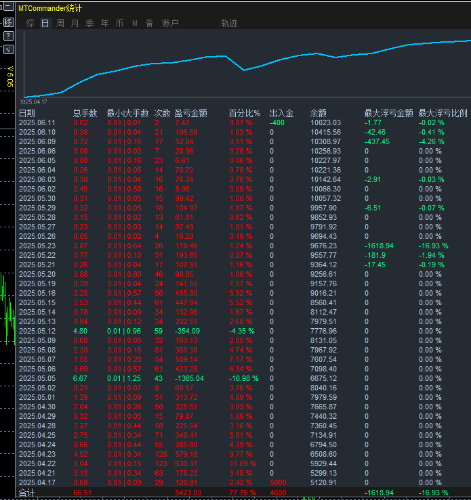This screenshot has height=500, width=471.
Task: Click the minus collapse icon in left sidebar
Action: [x=8, y=7]
